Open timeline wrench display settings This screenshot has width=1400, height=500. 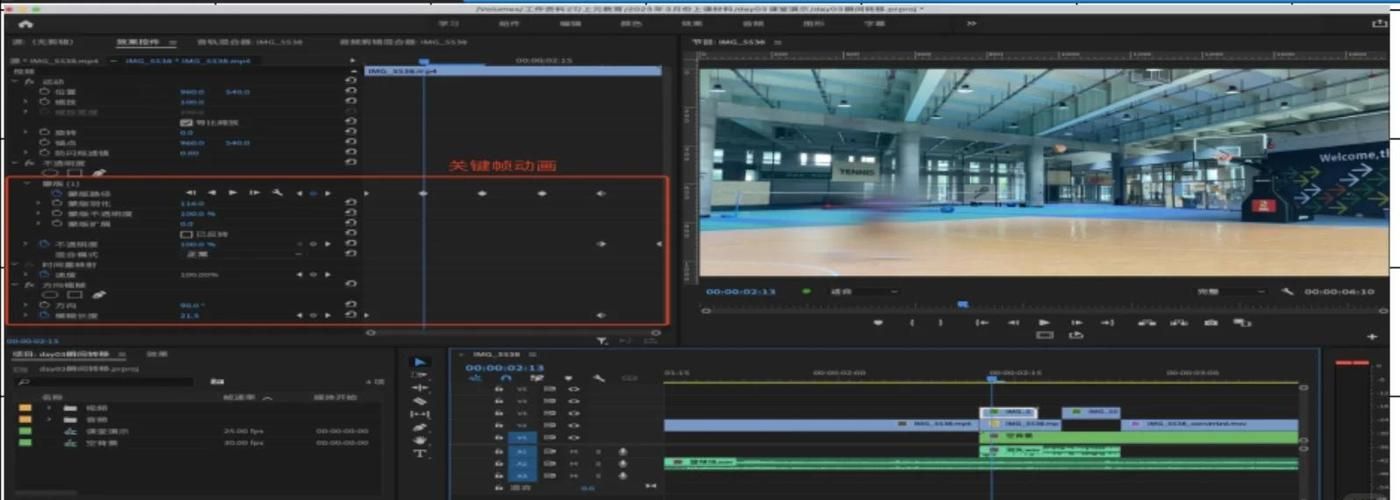click(x=599, y=379)
